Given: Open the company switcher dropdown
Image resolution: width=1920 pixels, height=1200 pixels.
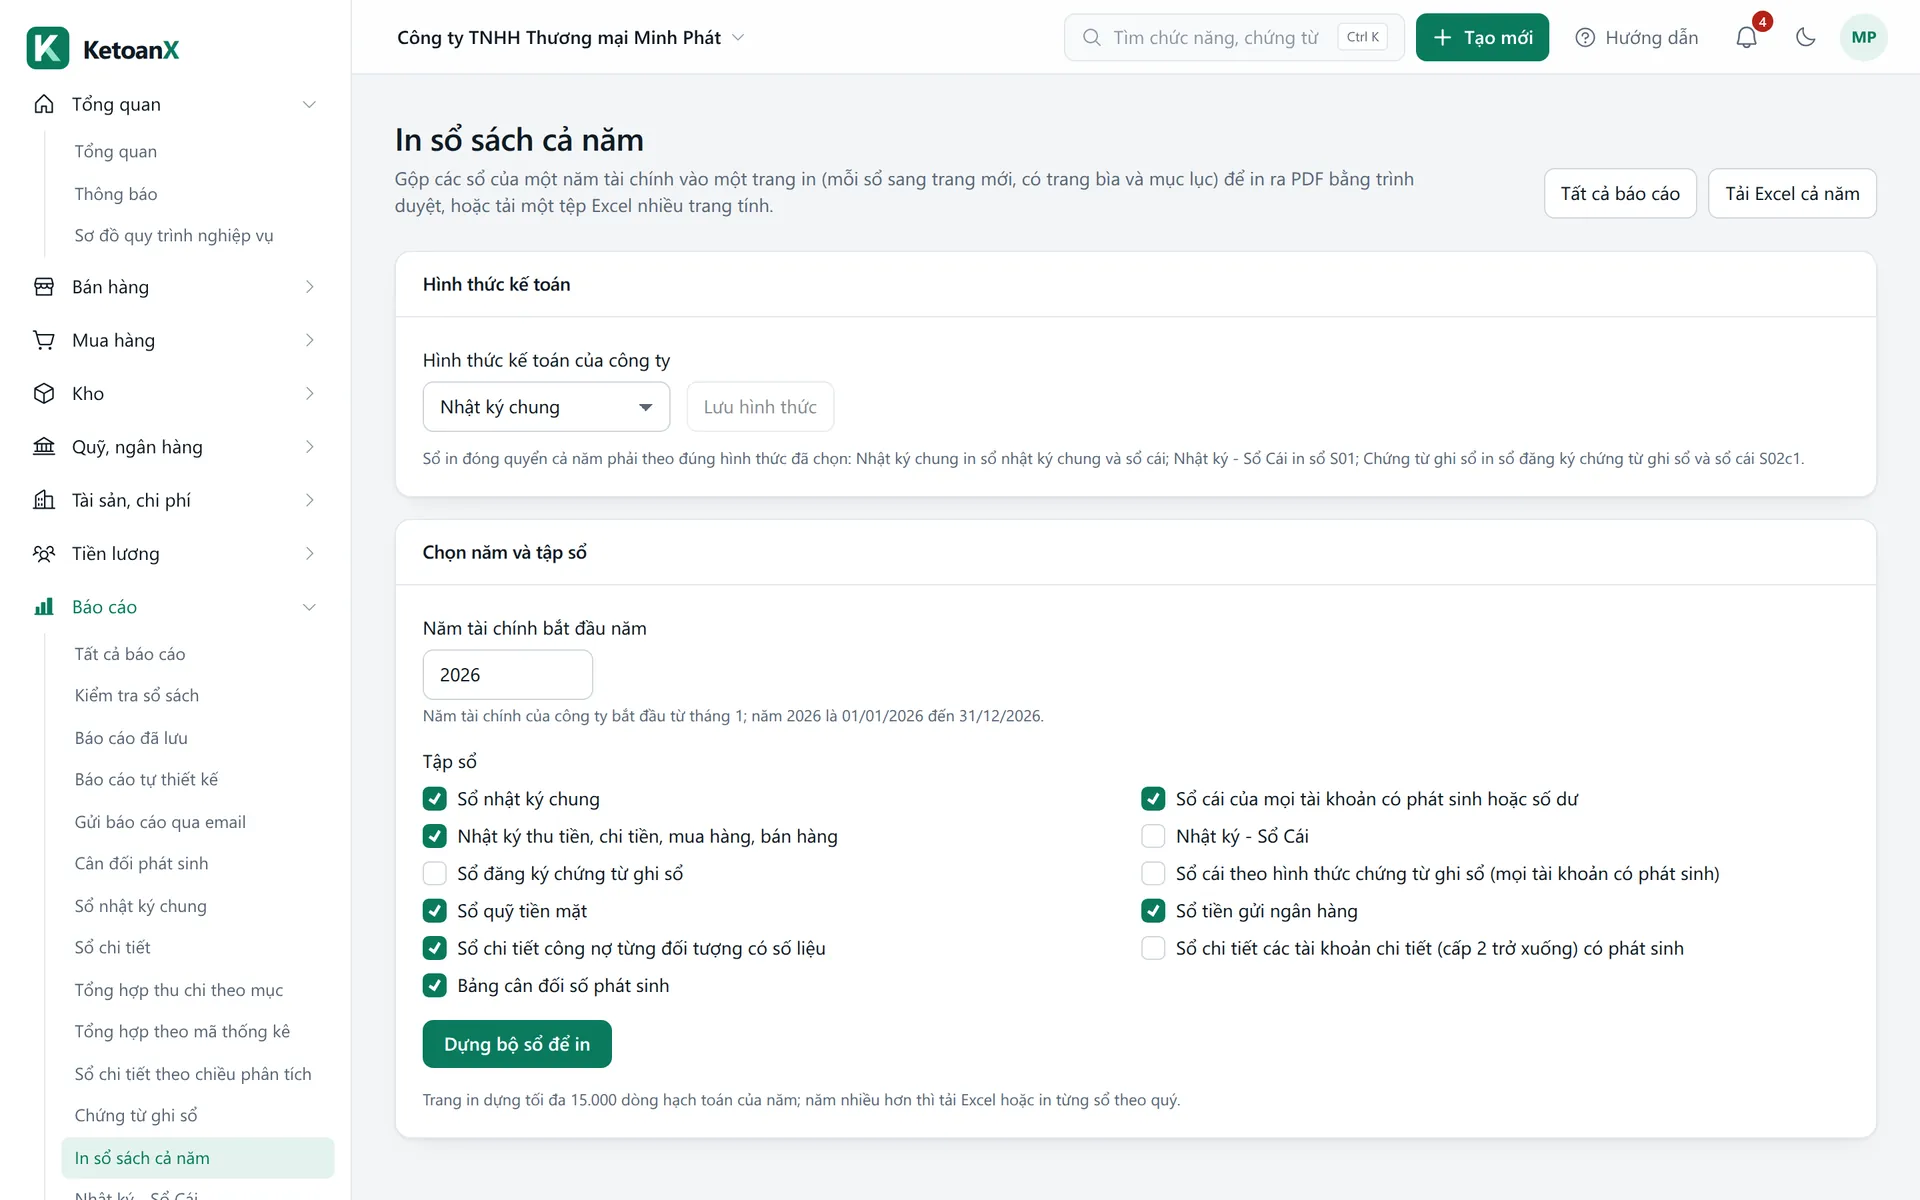Looking at the screenshot, I should click(570, 37).
